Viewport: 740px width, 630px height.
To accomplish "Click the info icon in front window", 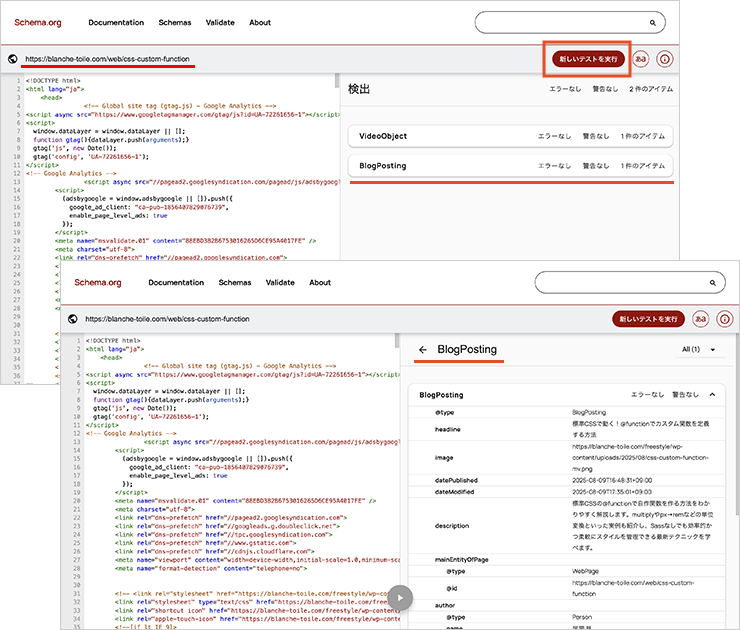I will point(724,319).
